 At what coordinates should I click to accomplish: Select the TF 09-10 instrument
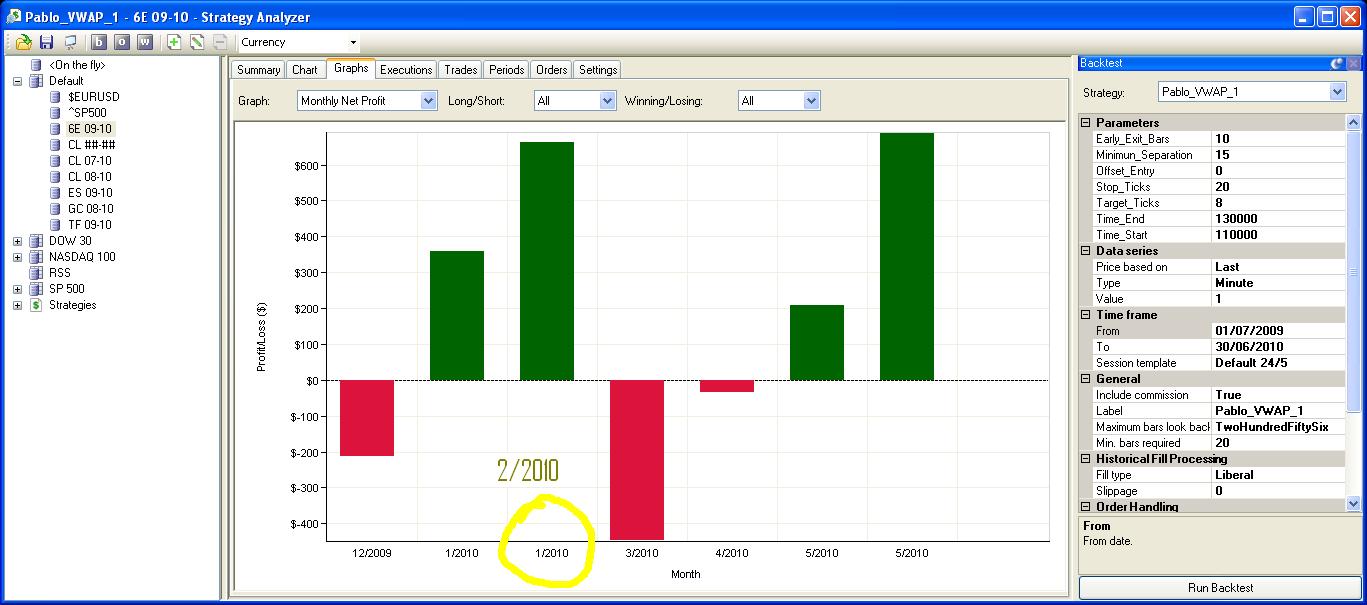[90, 225]
